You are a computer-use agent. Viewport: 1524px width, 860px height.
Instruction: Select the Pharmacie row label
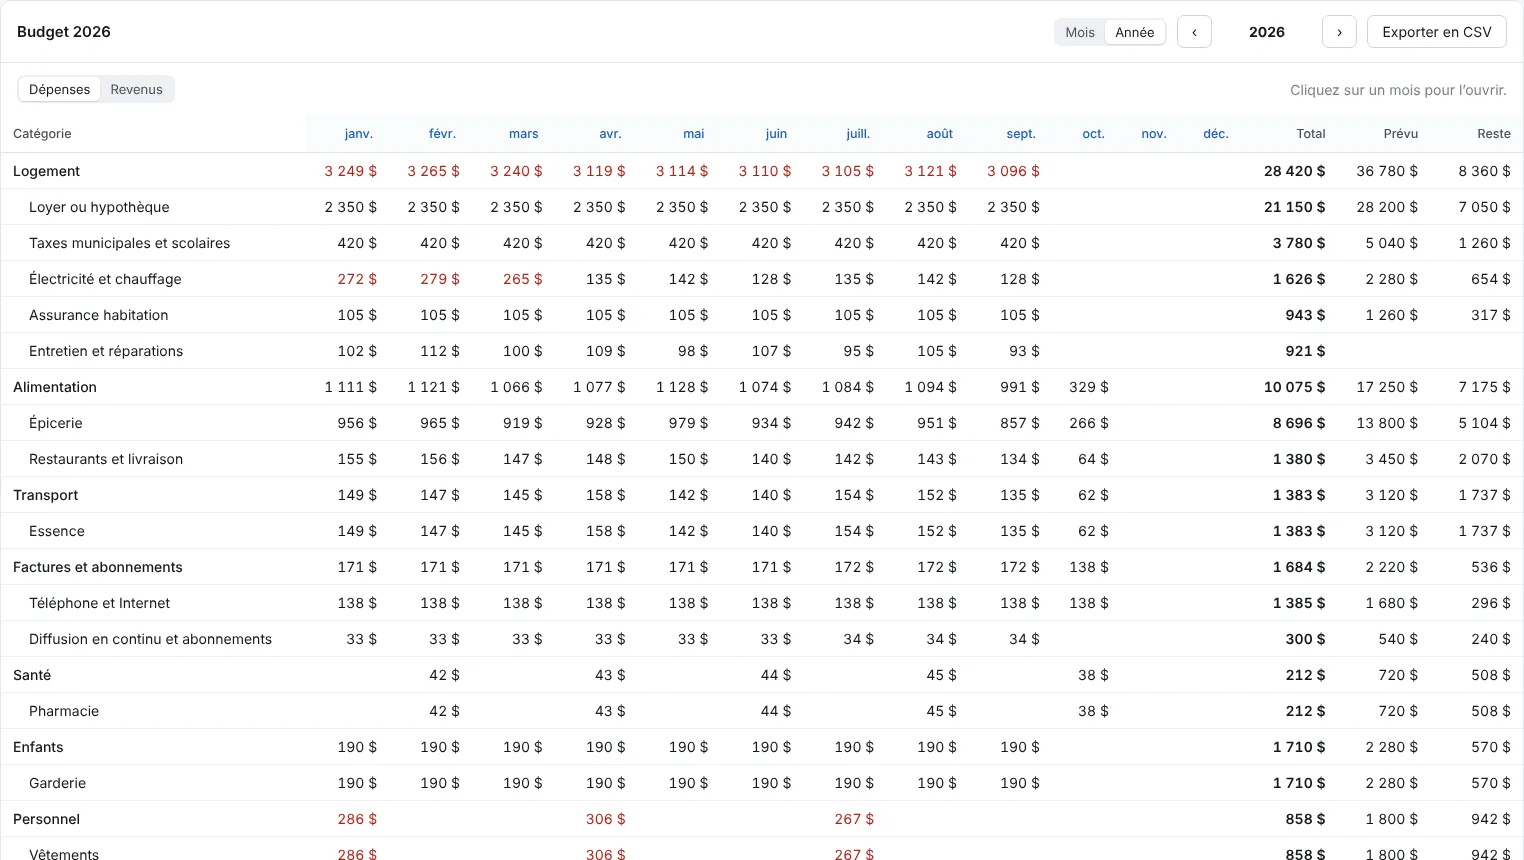(64, 711)
